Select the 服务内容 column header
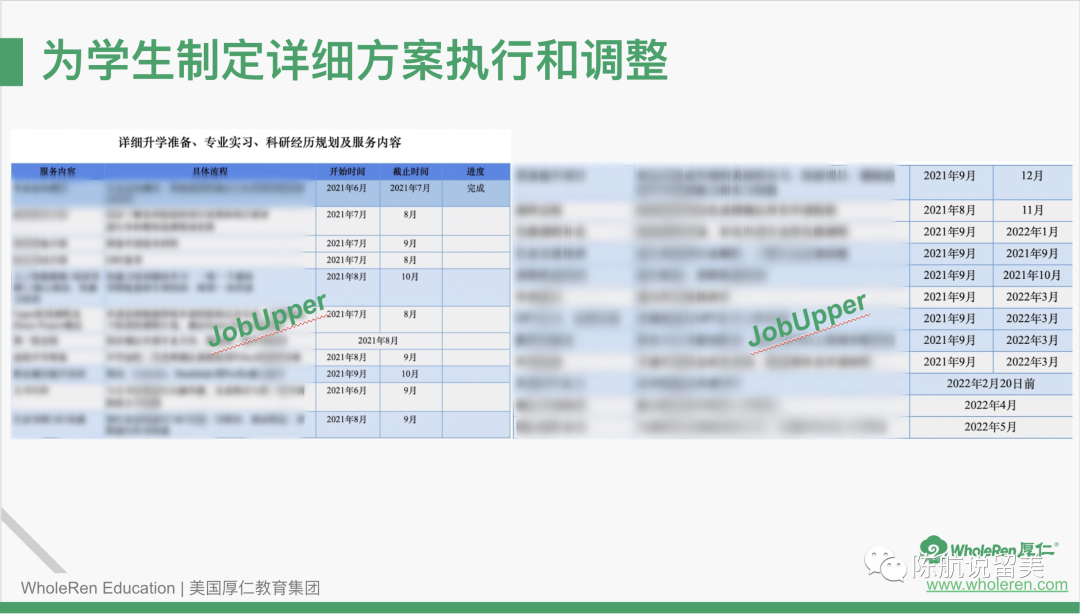Image resolution: width=1080 pixels, height=614 pixels. (57, 171)
